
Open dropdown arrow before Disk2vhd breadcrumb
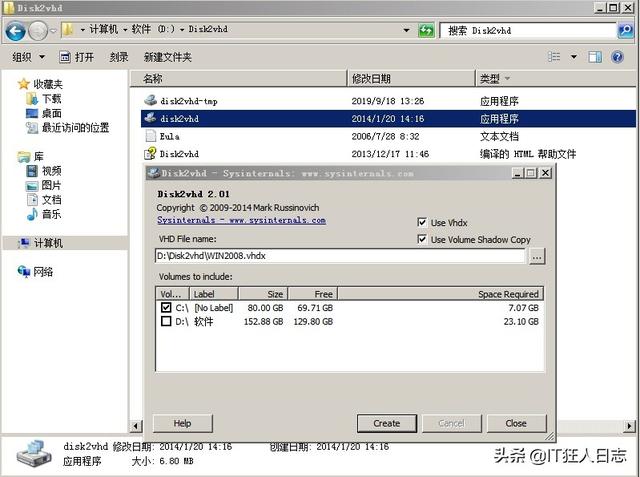coord(182,30)
